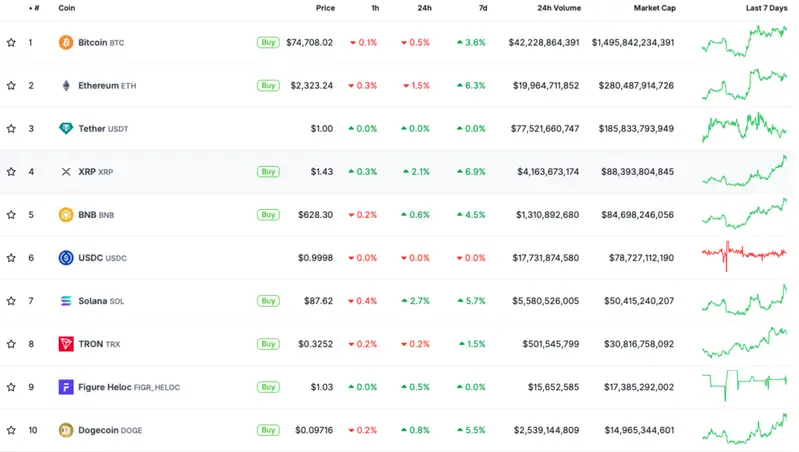
Task: Open the USDC coin page link
Action: click(102, 258)
